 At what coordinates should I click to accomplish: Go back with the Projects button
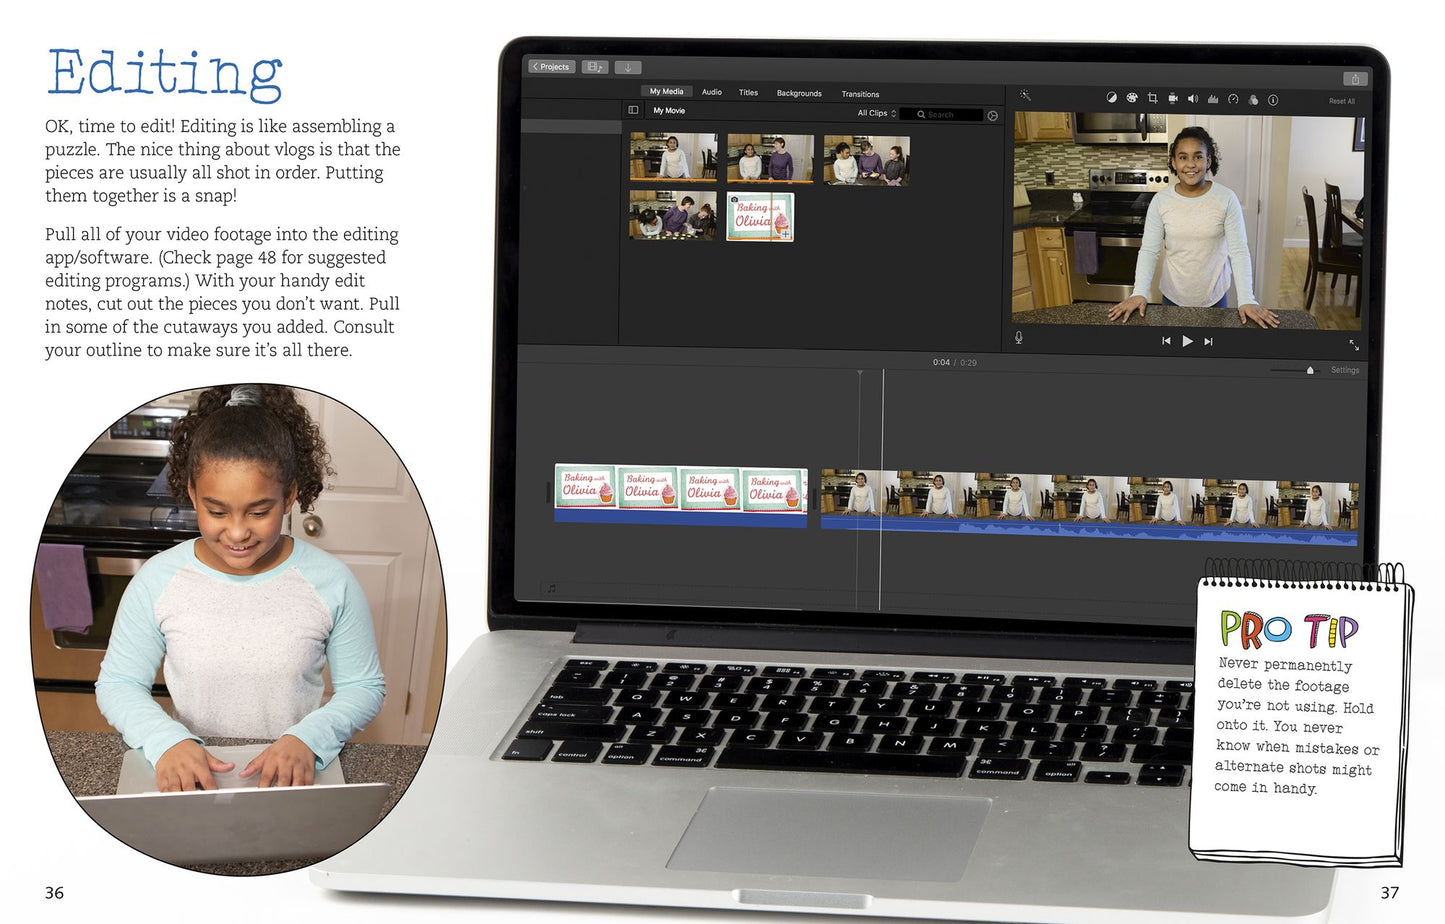click(x=552, y=67)
